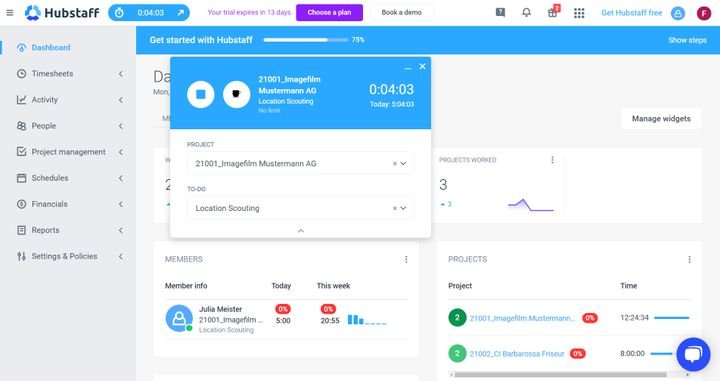The width and height of the screenshot is (720, 381).
Task: Expand Timesheets chevron
Action: pyautogui.click(x=120, y=74)
